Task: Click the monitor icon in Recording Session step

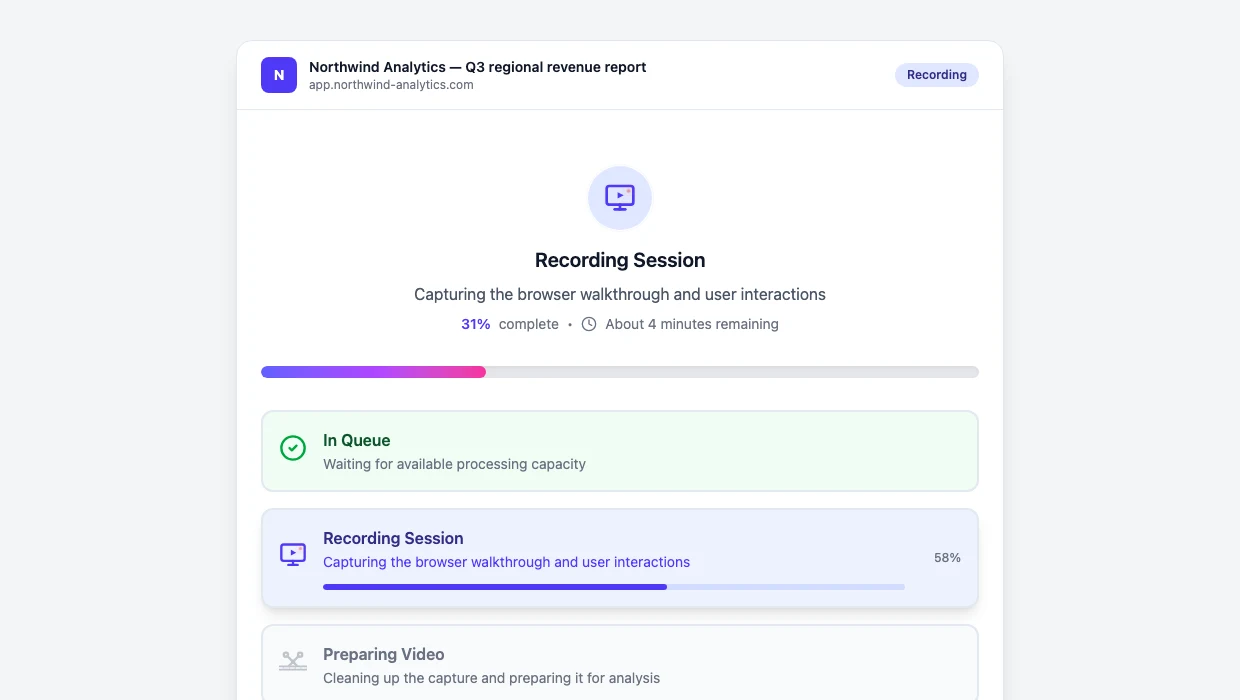Action: point(293,554)
